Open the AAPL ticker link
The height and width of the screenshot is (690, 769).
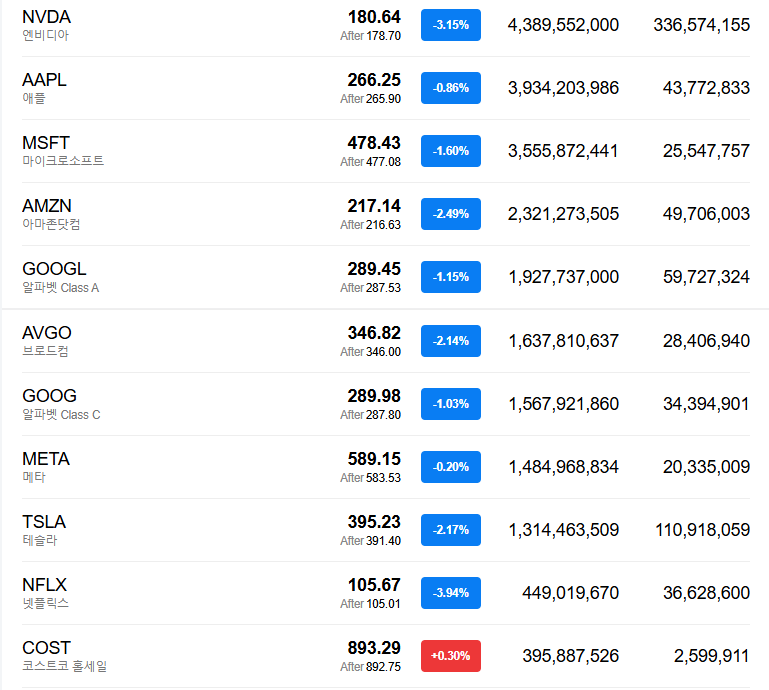[x=44, y=80]
